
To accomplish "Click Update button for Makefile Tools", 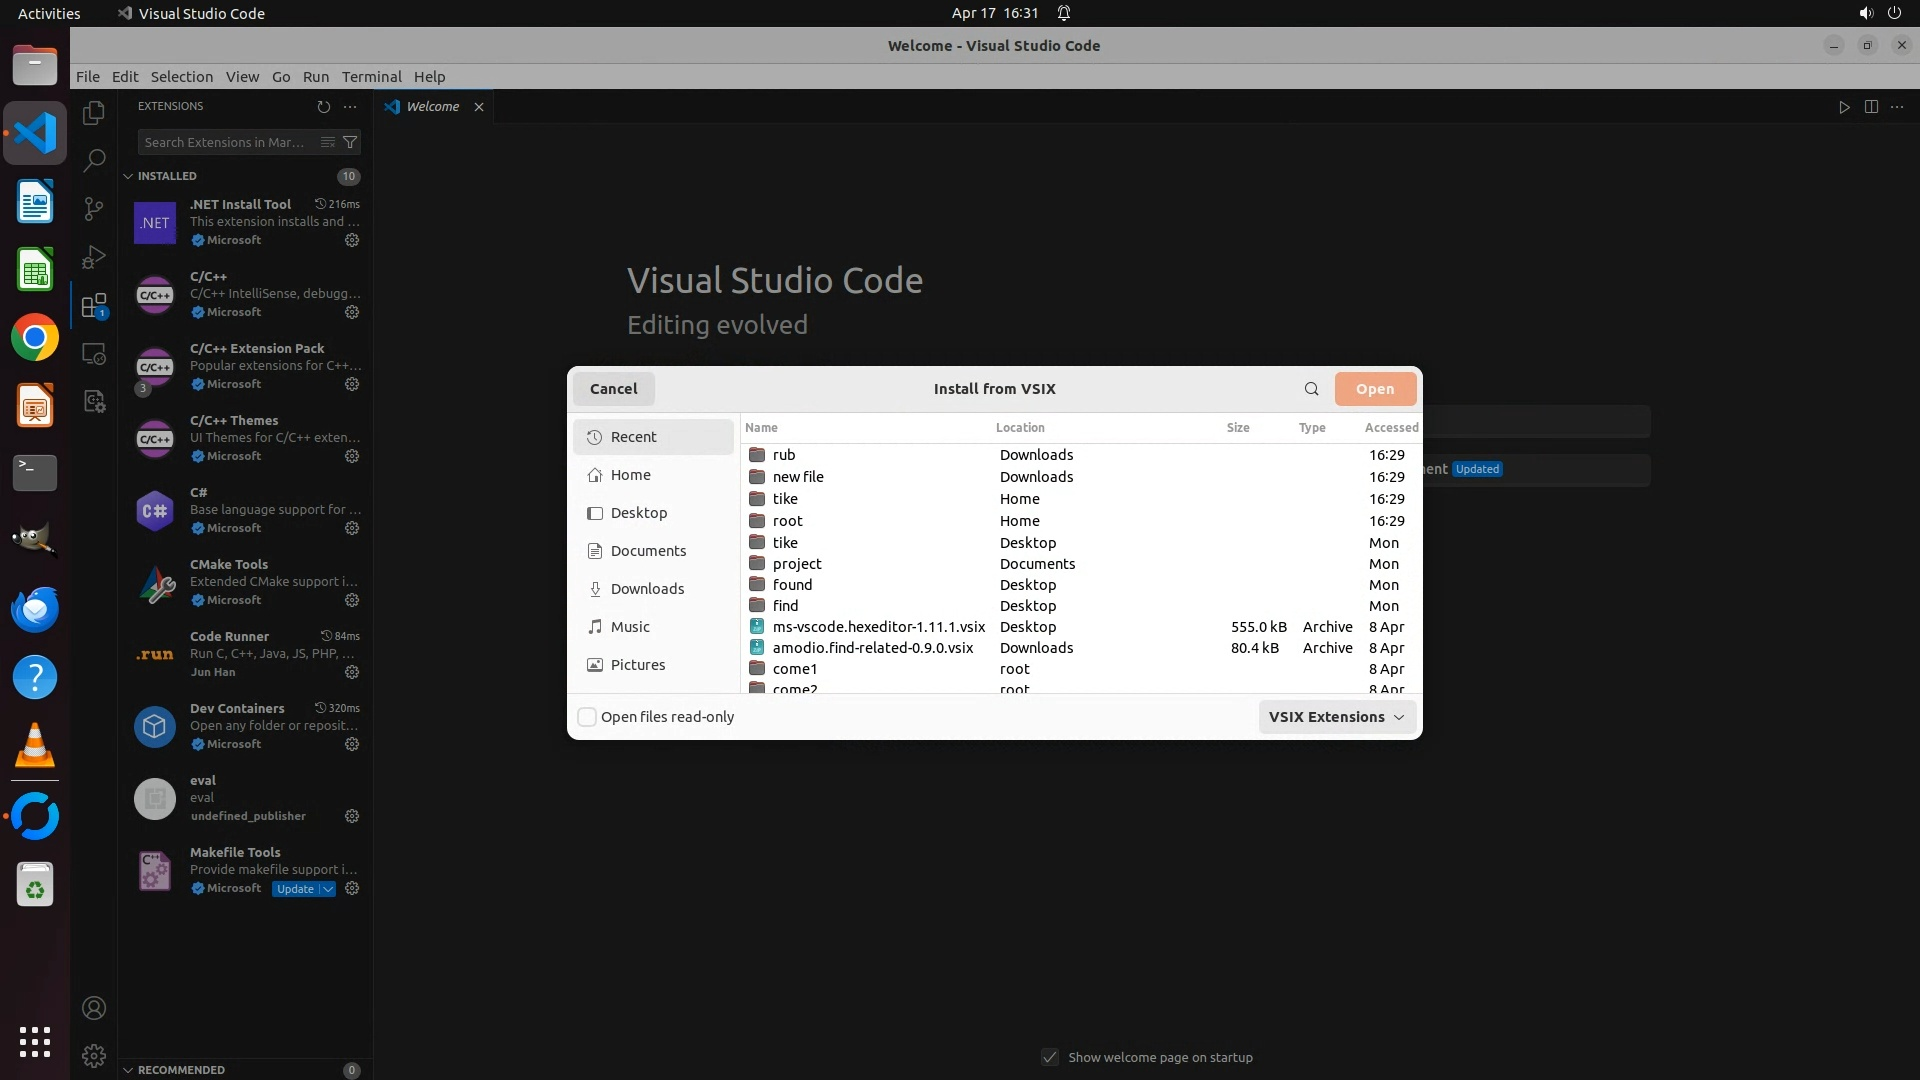I will point(295,889).
